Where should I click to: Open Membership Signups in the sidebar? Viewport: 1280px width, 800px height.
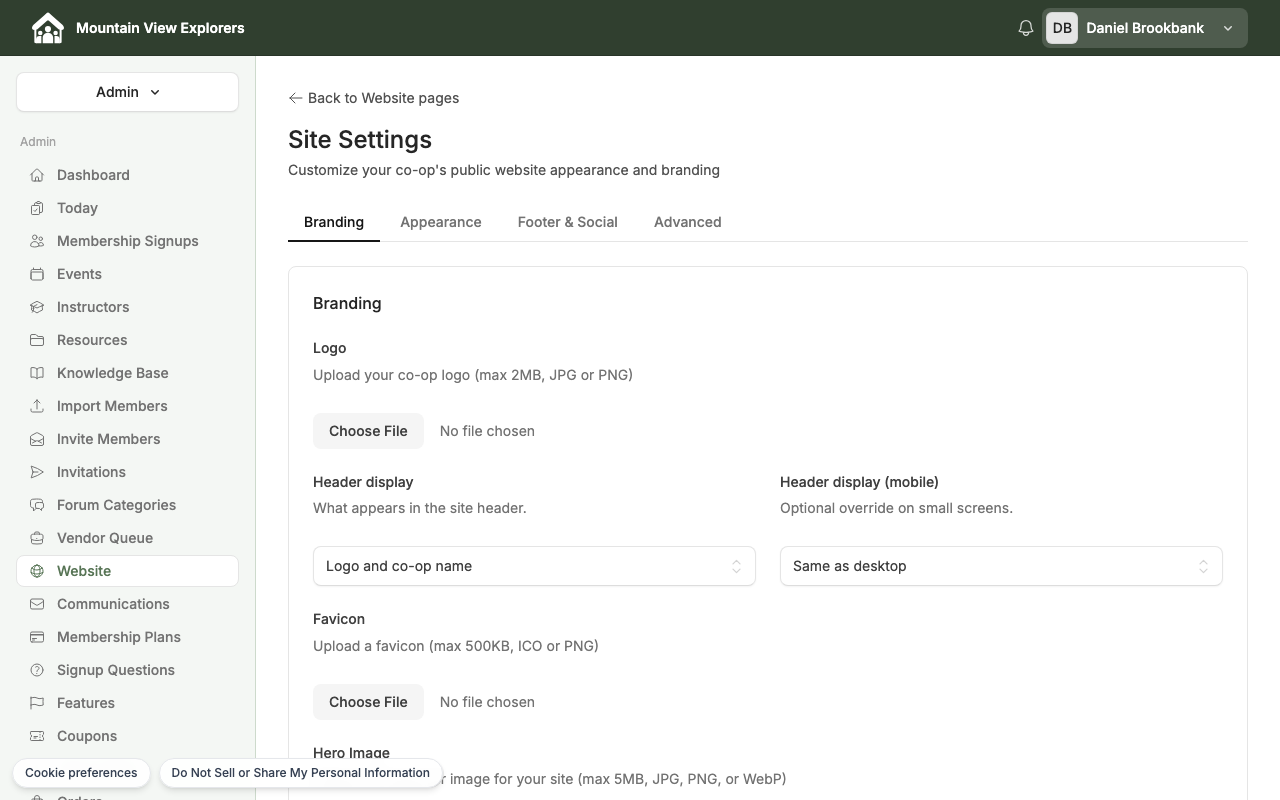[128, 241]
